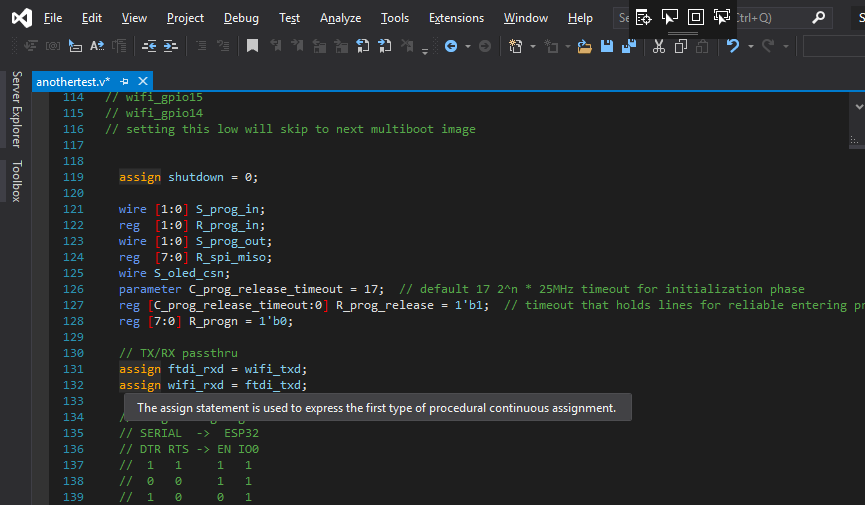Image resolution: width=865 pixels, height=505 pixels.
Task: Open the Debug menu
Action: pyautogui.click(x=241, y=18)
